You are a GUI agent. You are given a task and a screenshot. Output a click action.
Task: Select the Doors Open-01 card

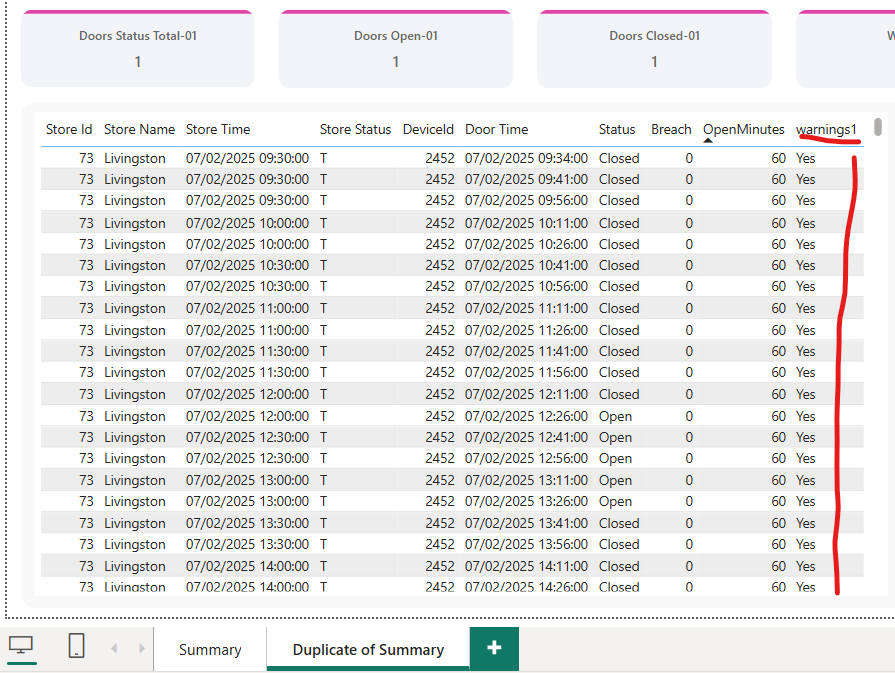[396, 49]
